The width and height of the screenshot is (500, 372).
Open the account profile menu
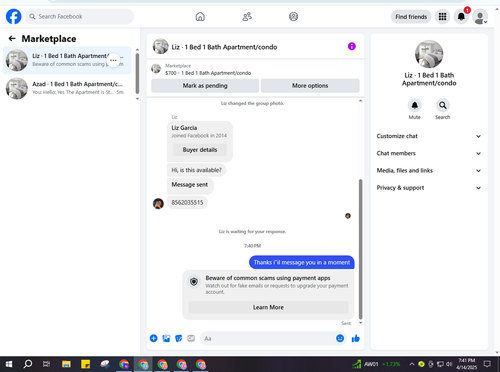click(480, 17)
